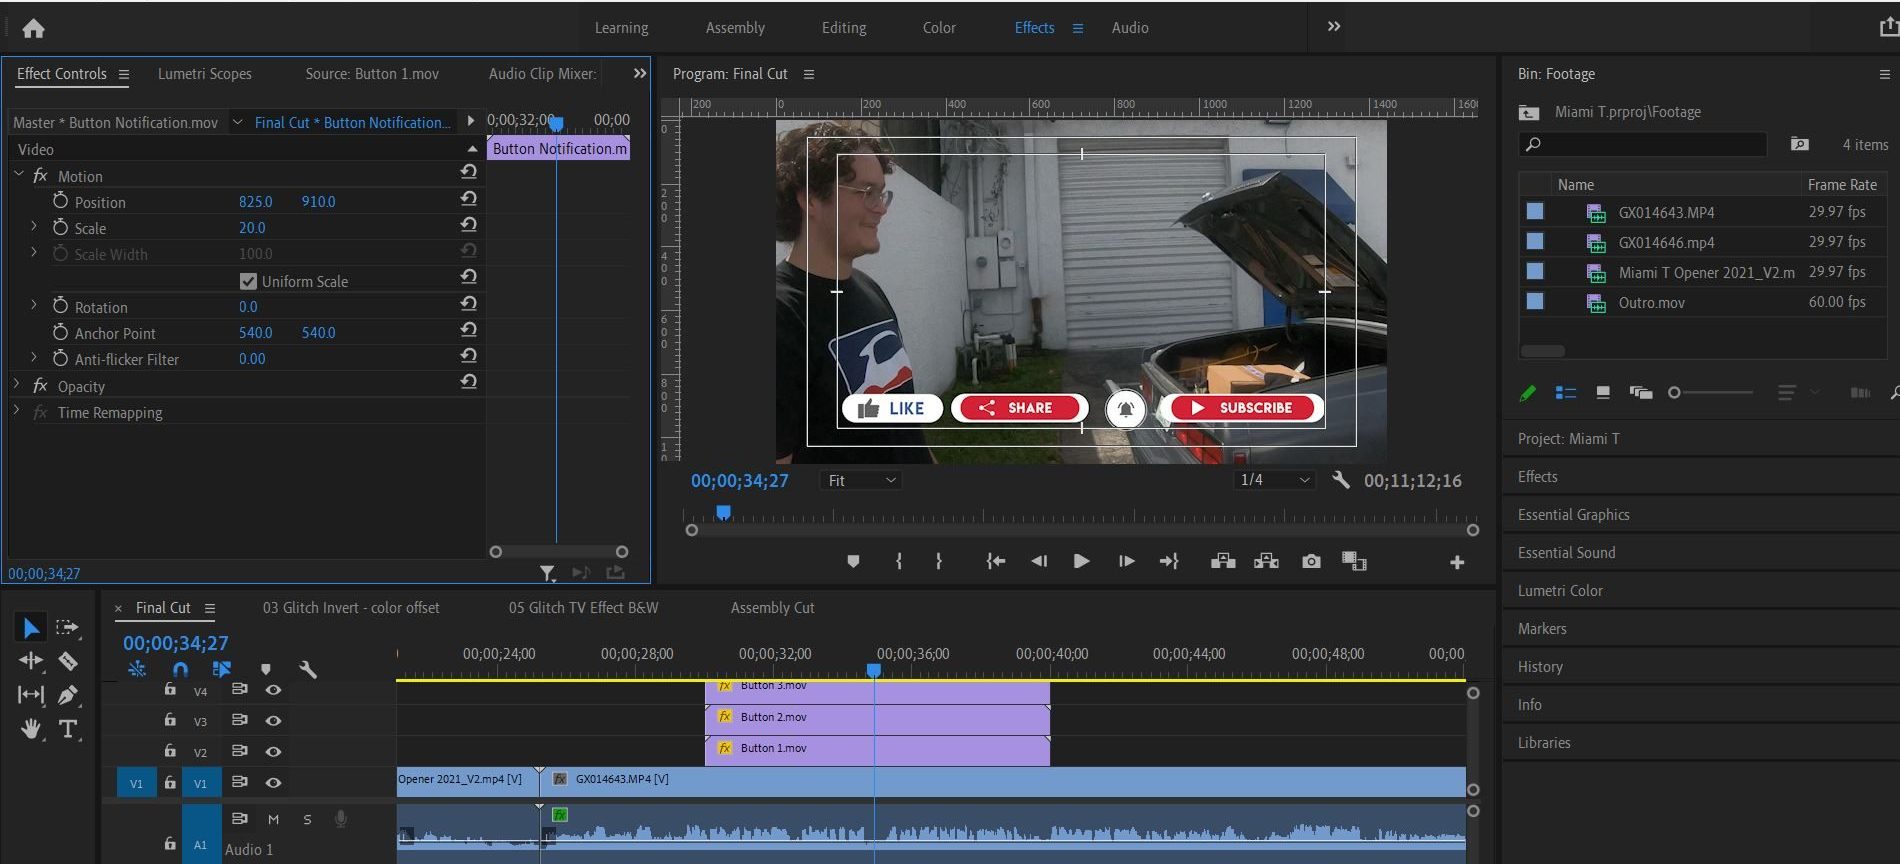Toggle V1 track output eye
The width and height of the screenshot is (1900, 864).
click(273, 783)
